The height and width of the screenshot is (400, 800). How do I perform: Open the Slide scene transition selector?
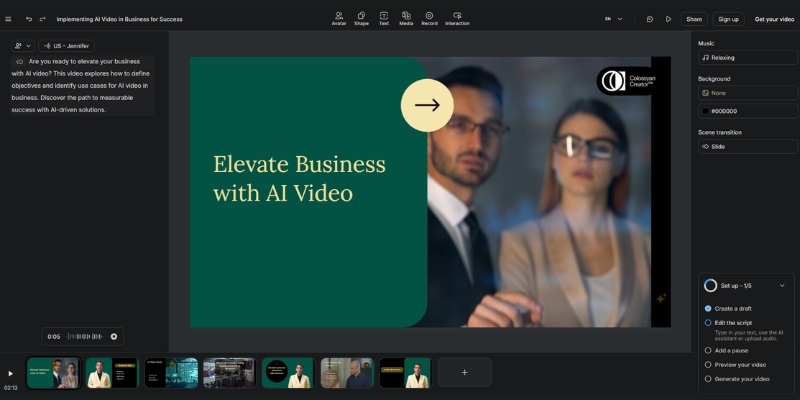click(747, 146)
